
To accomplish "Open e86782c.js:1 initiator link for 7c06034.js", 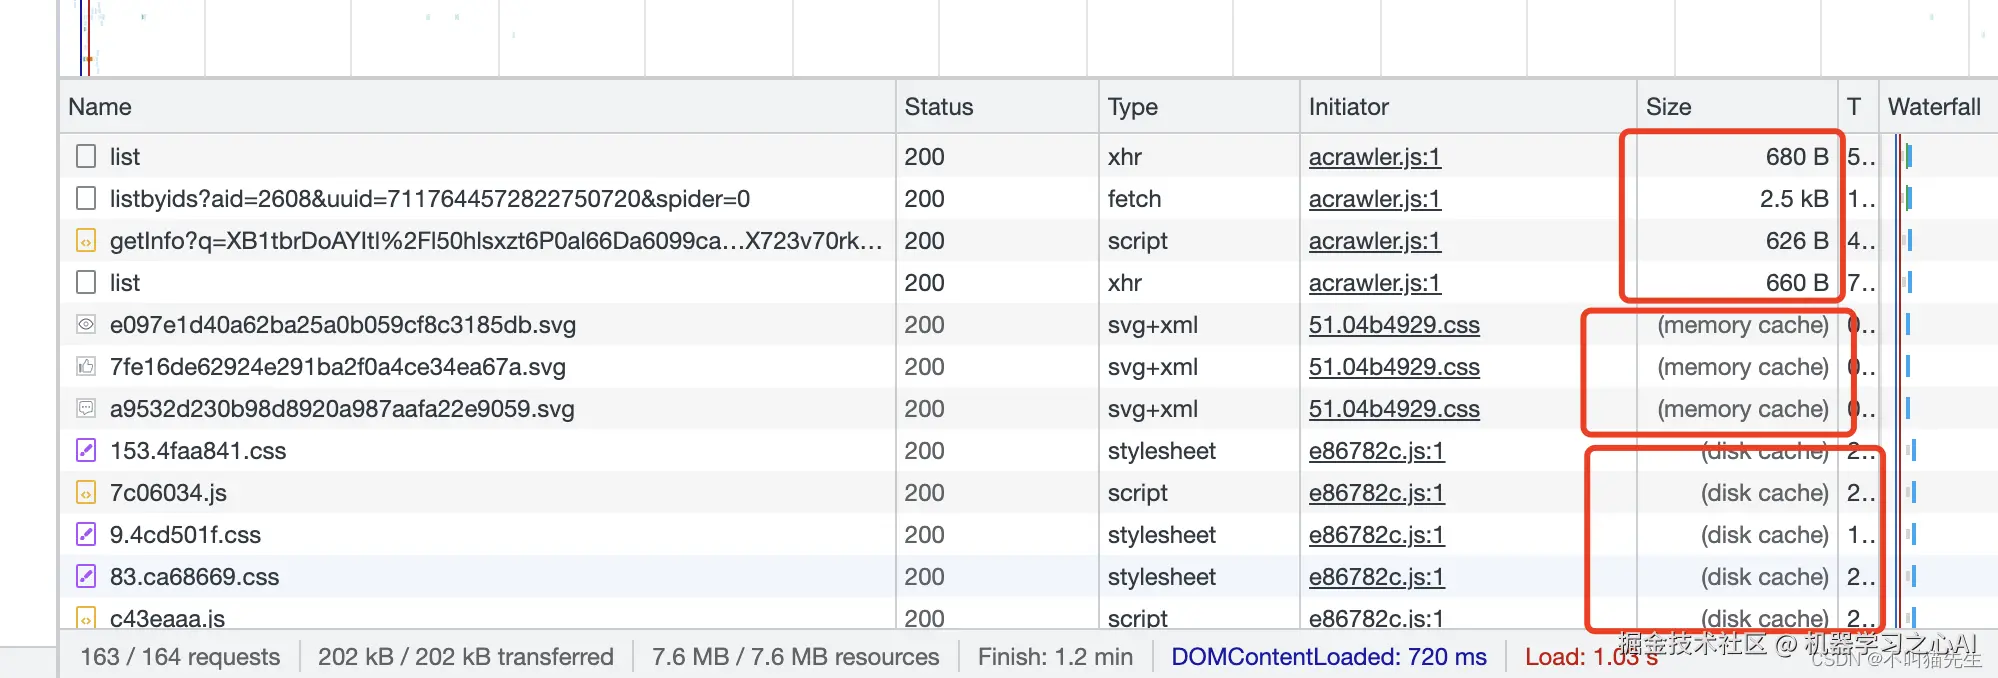I will (x=1376, y=493).
